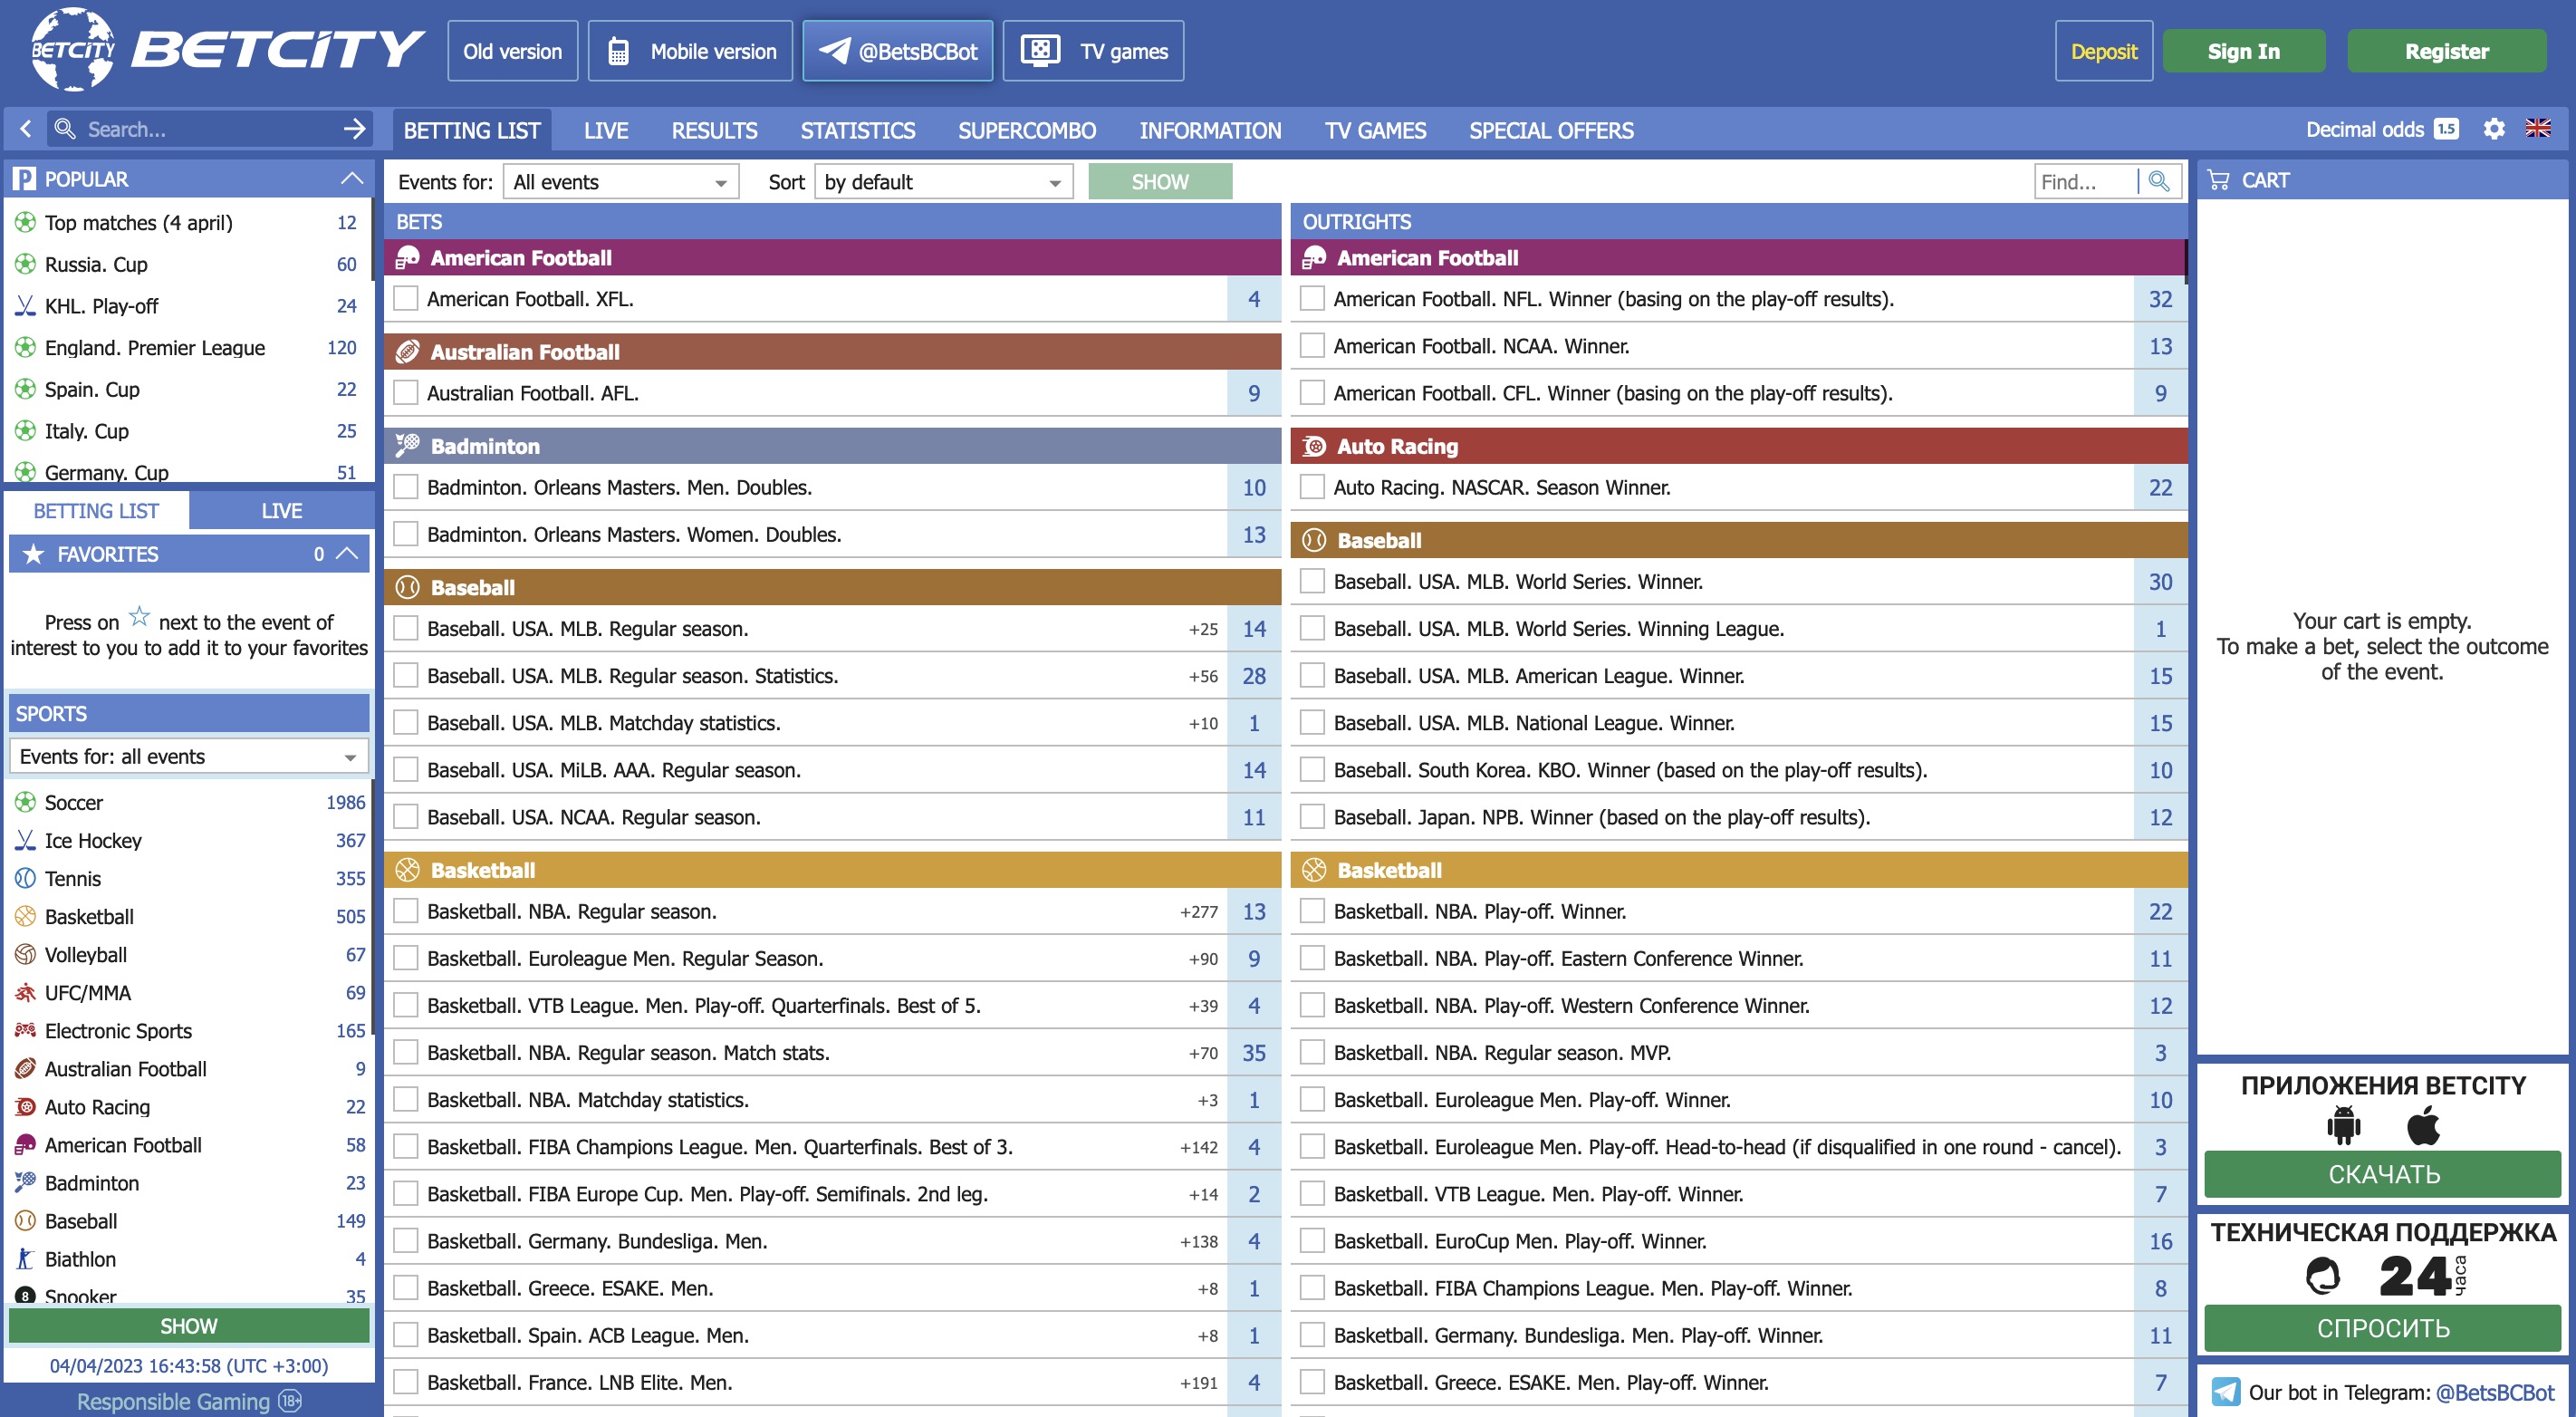The height and width of the screenshot is (1417, 2576).
Task: Click the Old version button
Action: point(512,51)
